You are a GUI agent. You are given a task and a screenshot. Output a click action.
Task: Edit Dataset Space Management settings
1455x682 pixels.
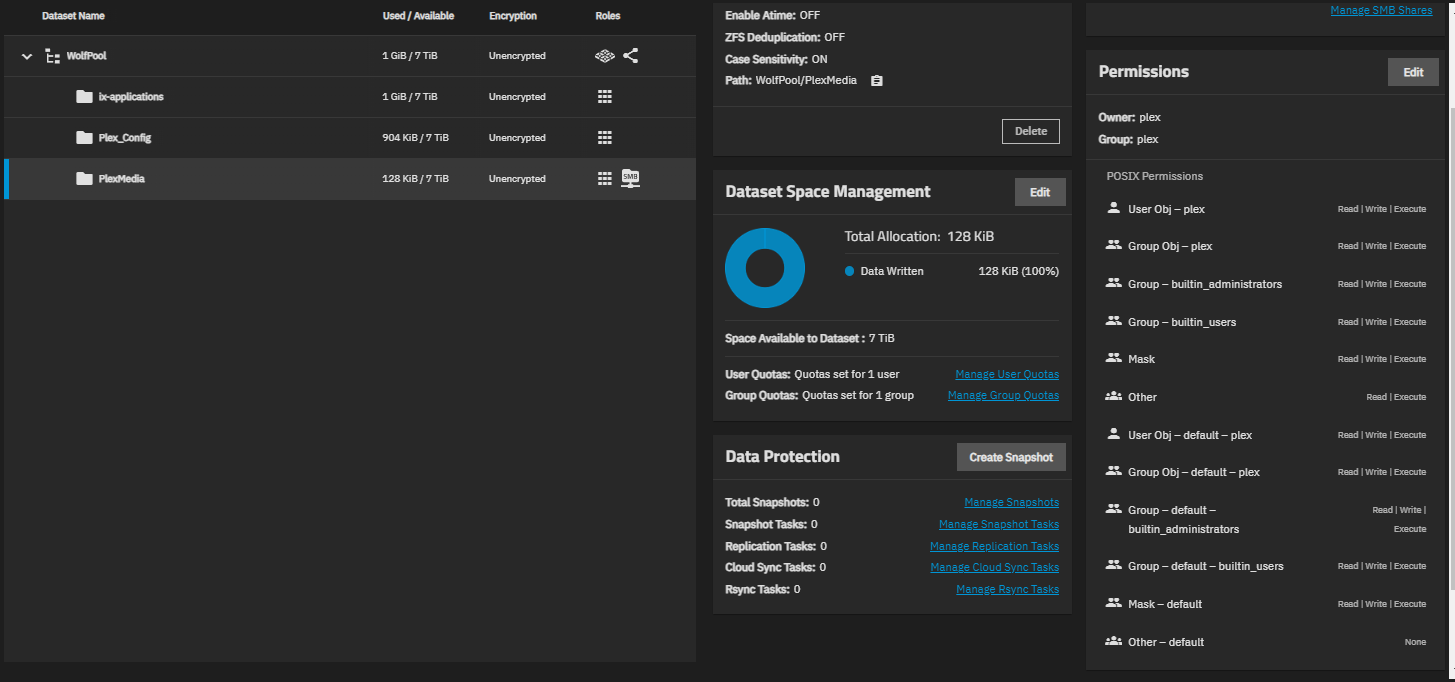pos(1040,192)
